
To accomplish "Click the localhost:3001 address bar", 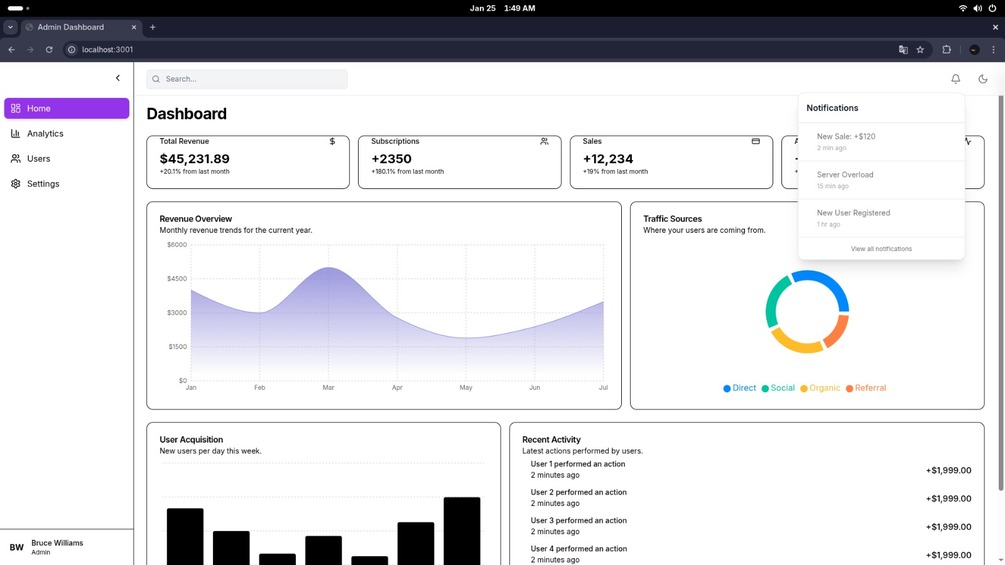I will point(481,49).
